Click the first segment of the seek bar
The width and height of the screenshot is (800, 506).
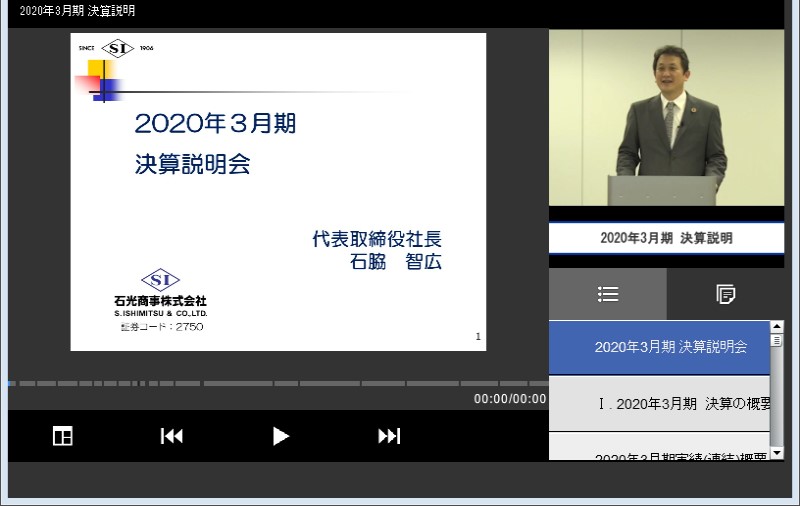12,383
